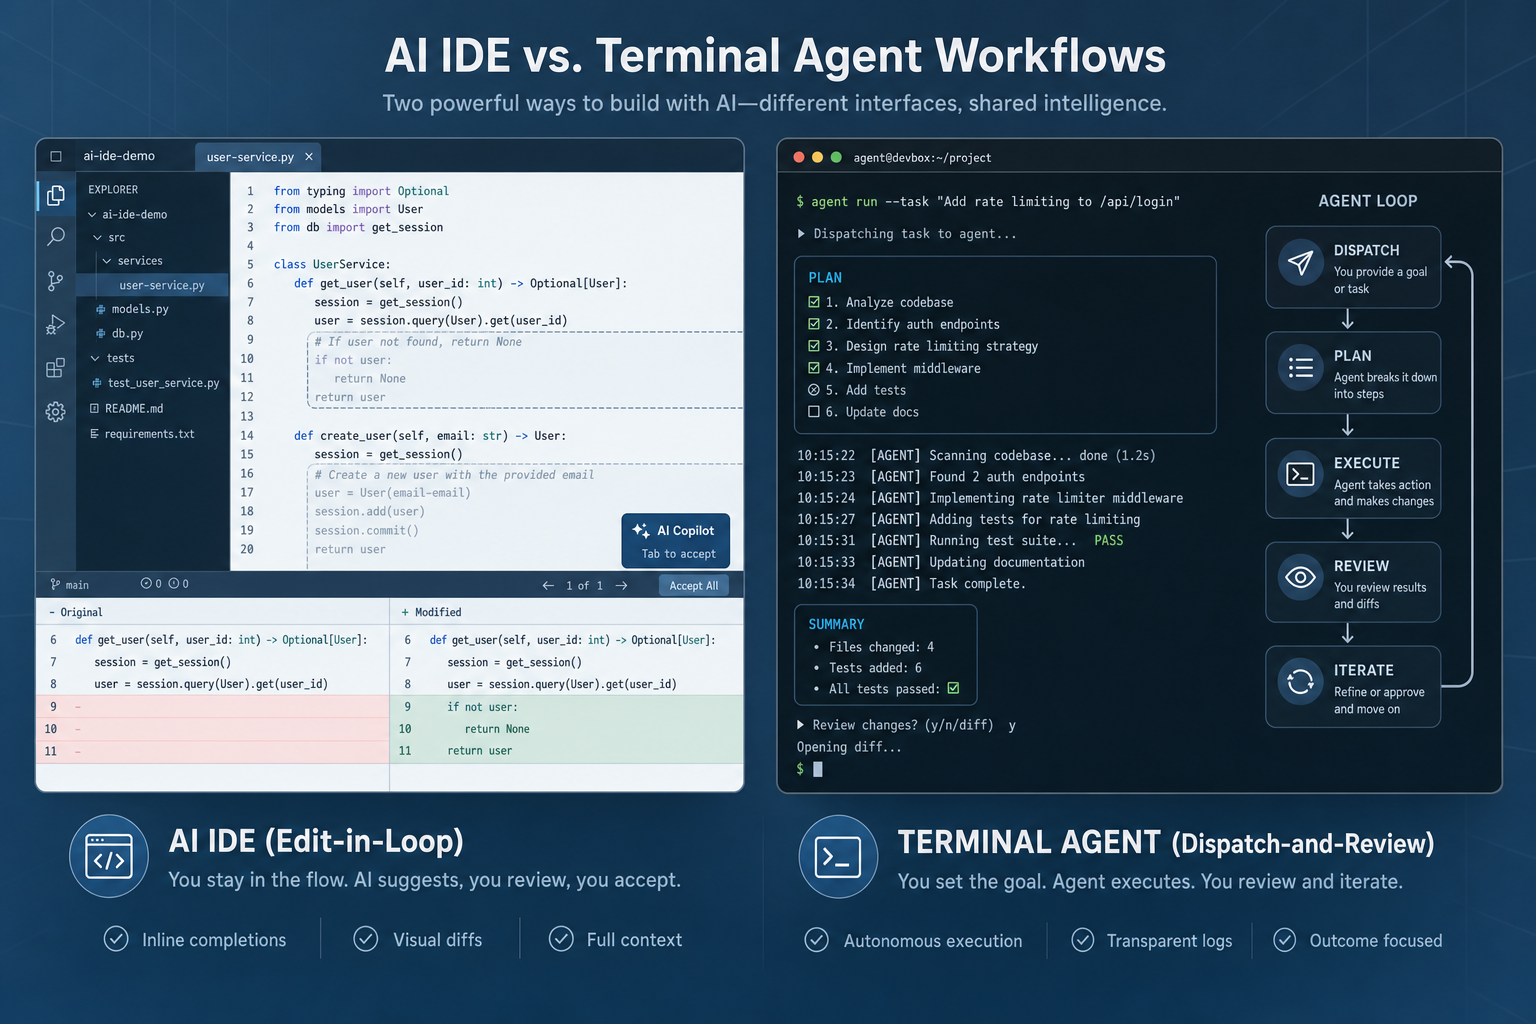Click the green terminal window dot

836,157
